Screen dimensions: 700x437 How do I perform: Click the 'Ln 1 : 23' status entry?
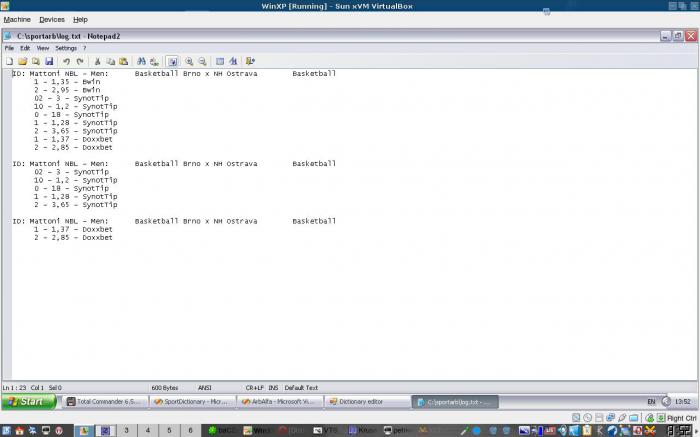tap(14, 388)
